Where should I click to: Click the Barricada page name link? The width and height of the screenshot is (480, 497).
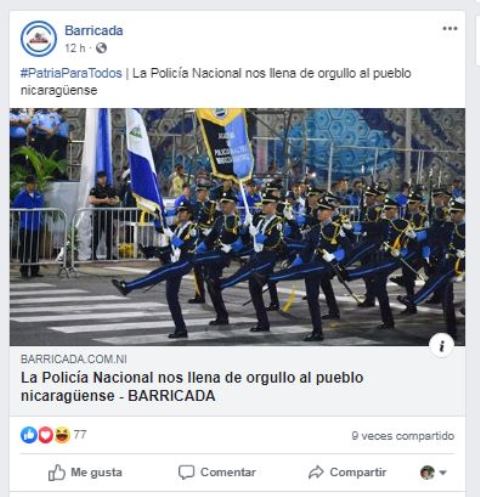[x=94, y=31]
